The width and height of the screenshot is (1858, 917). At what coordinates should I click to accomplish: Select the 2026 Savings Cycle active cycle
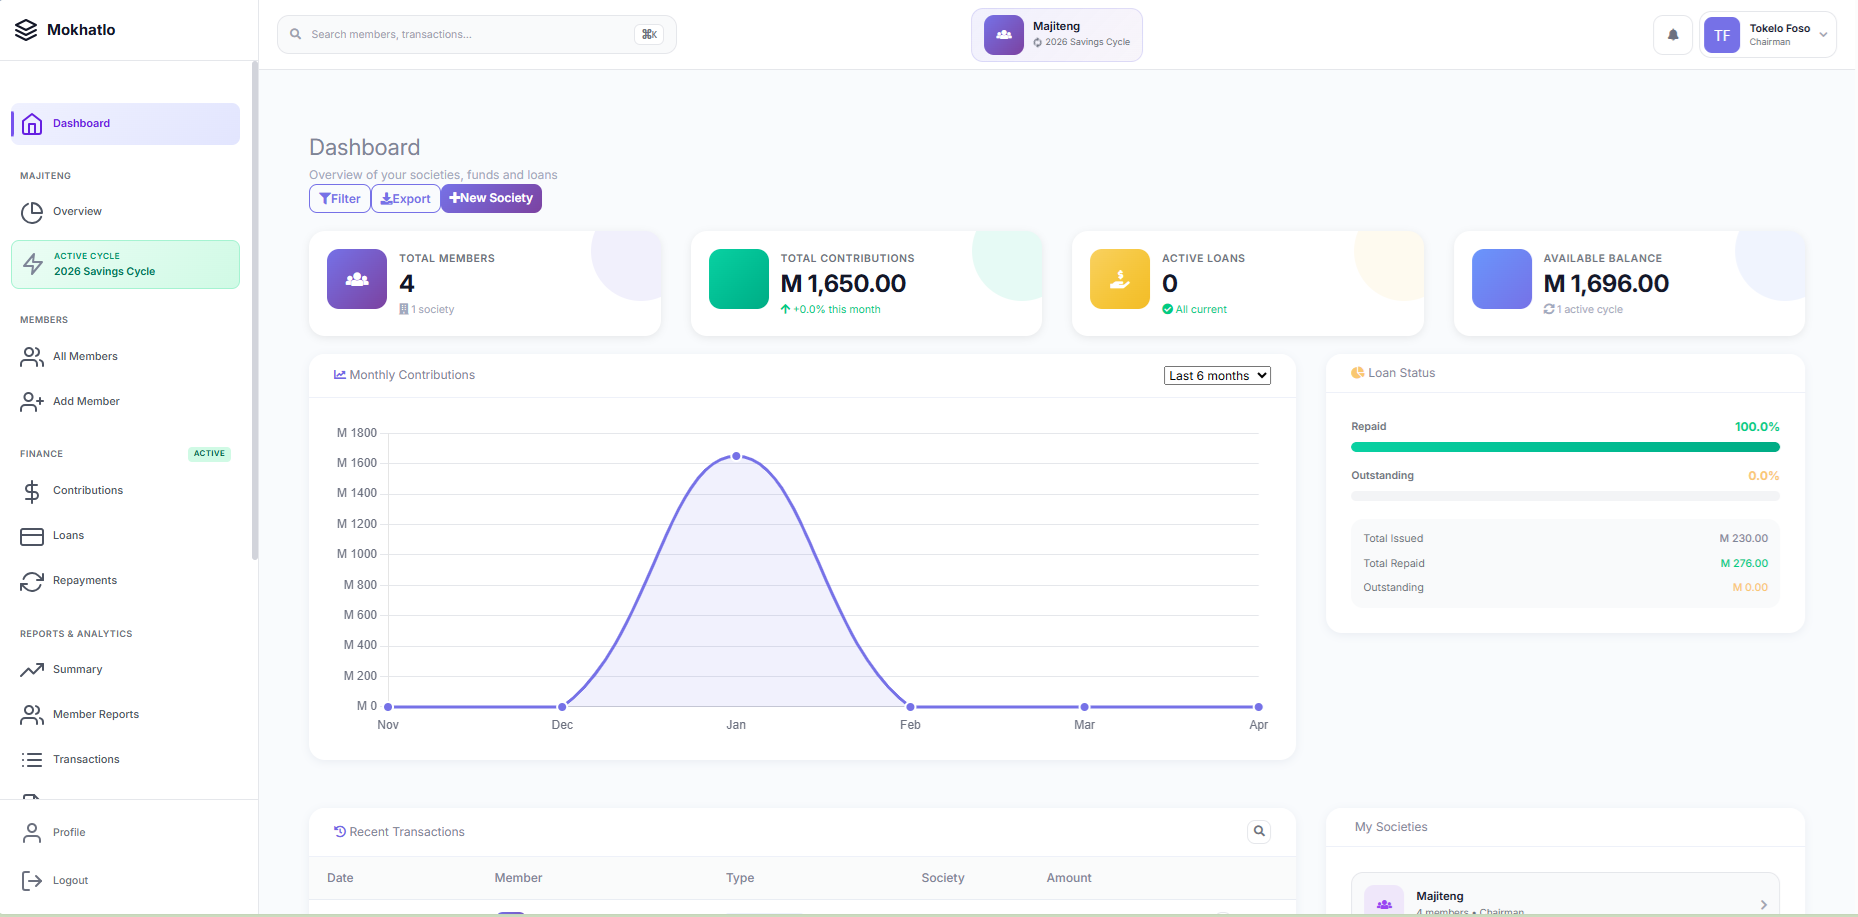[125, 265]
